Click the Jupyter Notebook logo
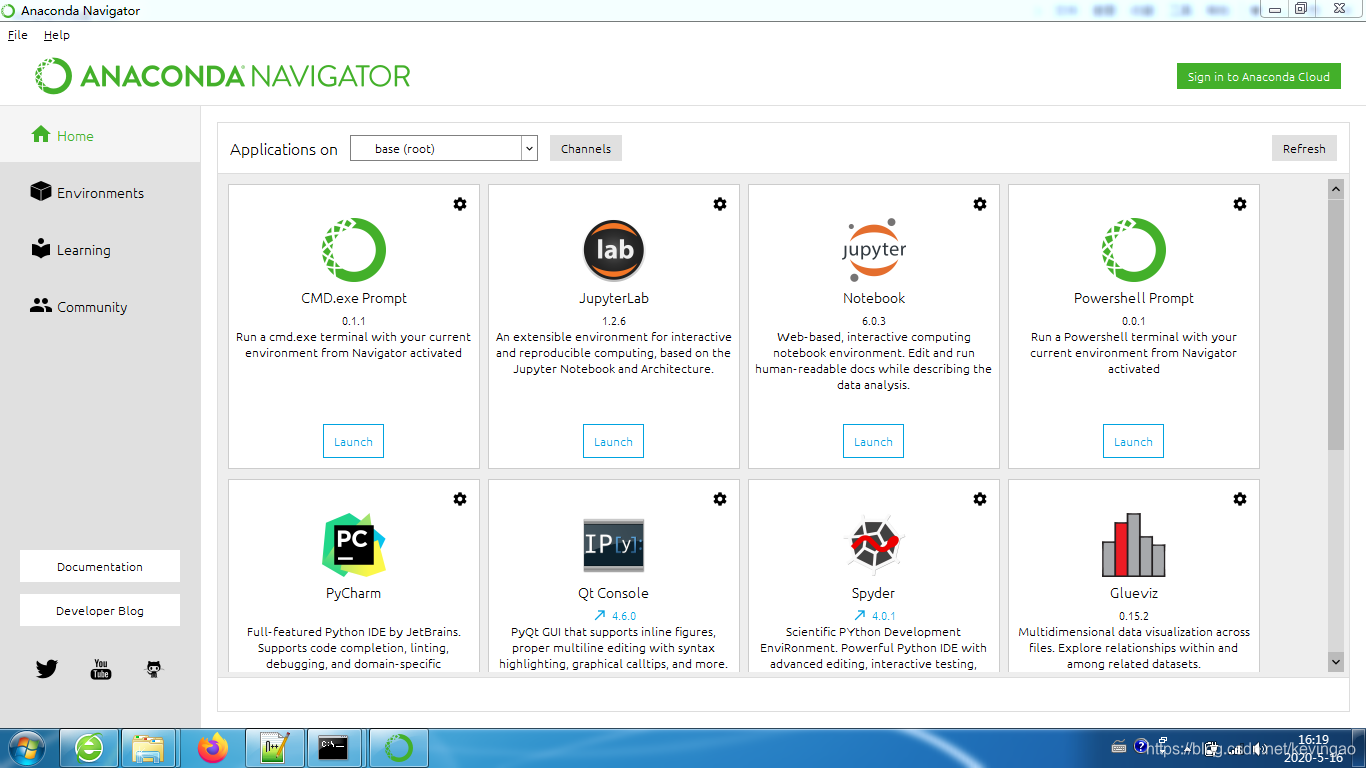This screenshot has height=768, width=1366. coord(874,250)
